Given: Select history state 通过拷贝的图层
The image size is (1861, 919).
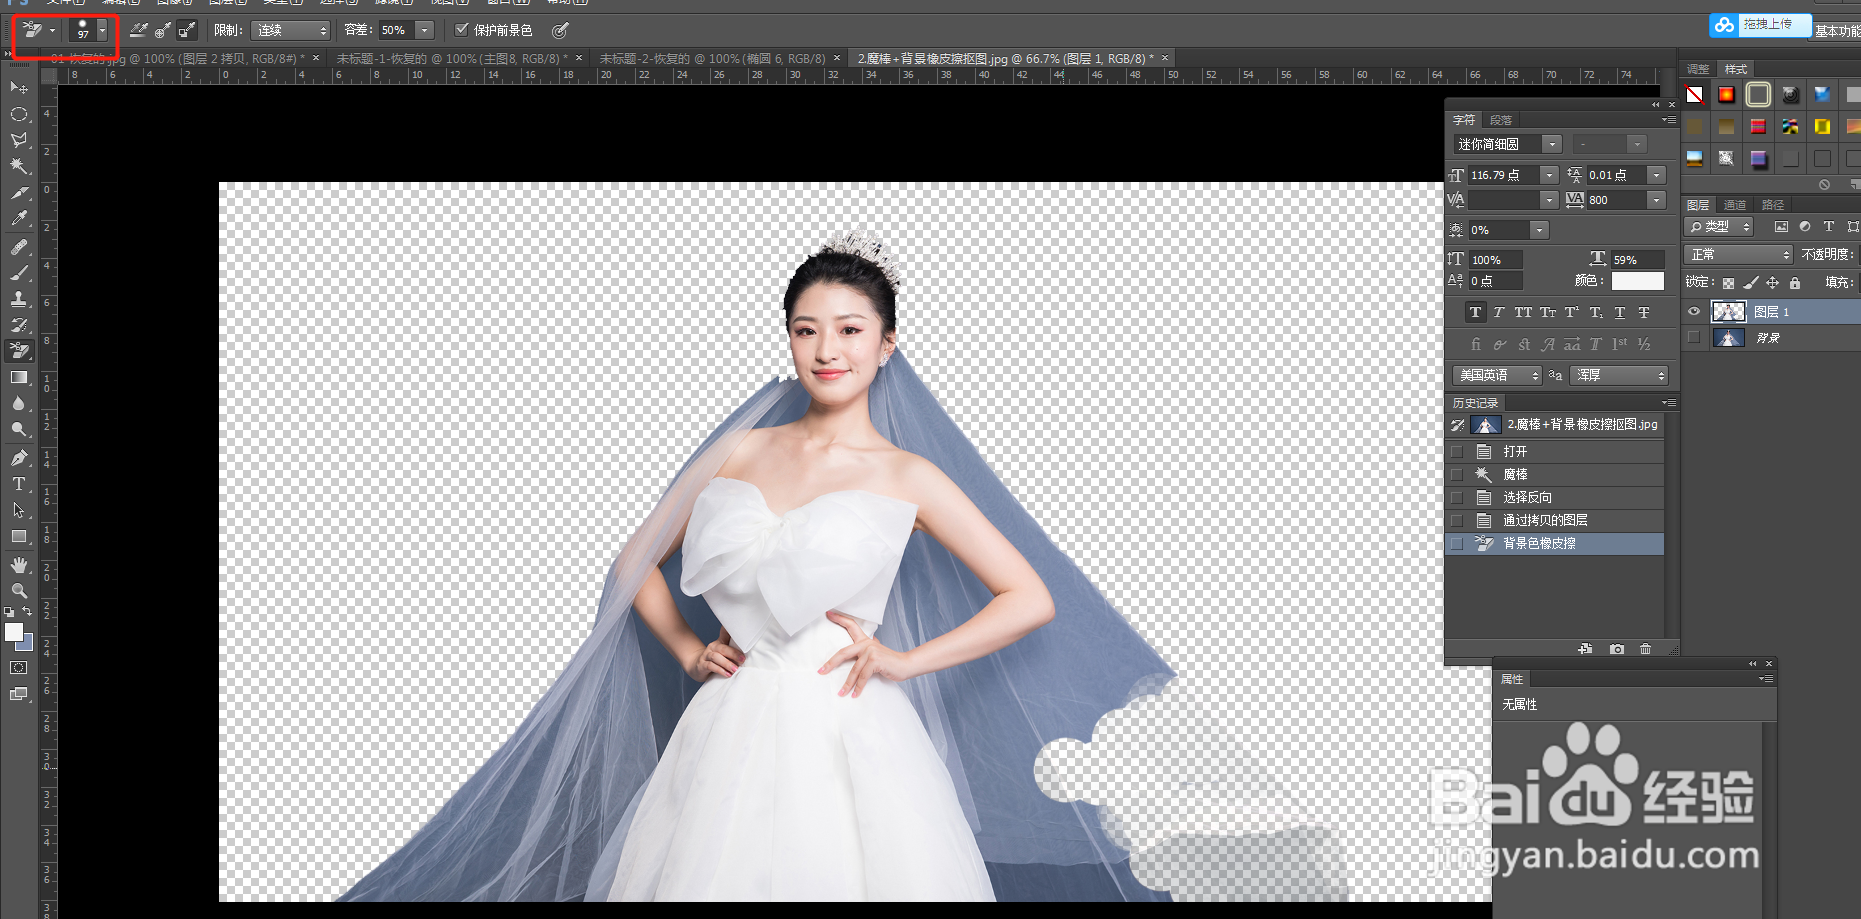Looking at the screenshot, I should pos(1555,520).
